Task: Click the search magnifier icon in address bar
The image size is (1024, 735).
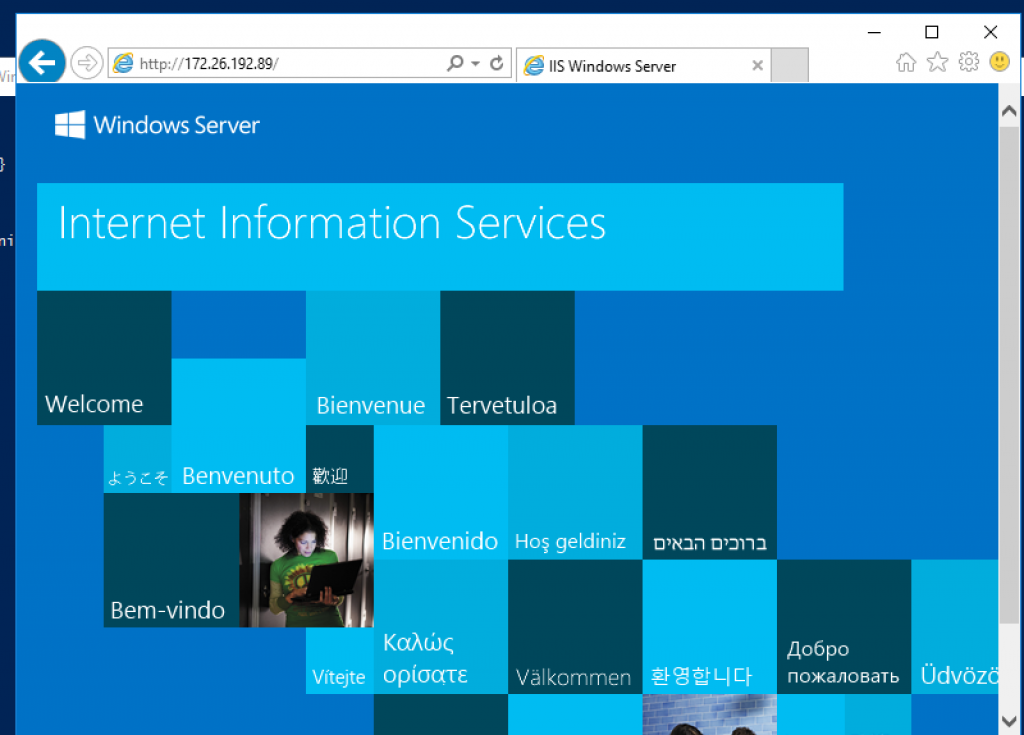Action: pos(455,63)
